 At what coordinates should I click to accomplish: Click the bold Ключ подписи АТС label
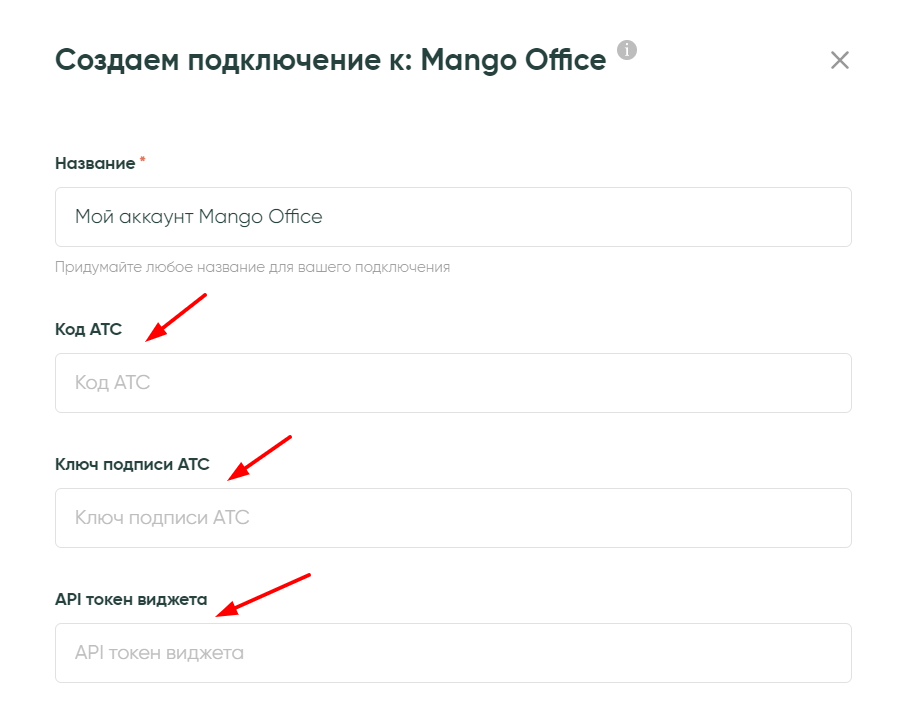click(132, 464)
